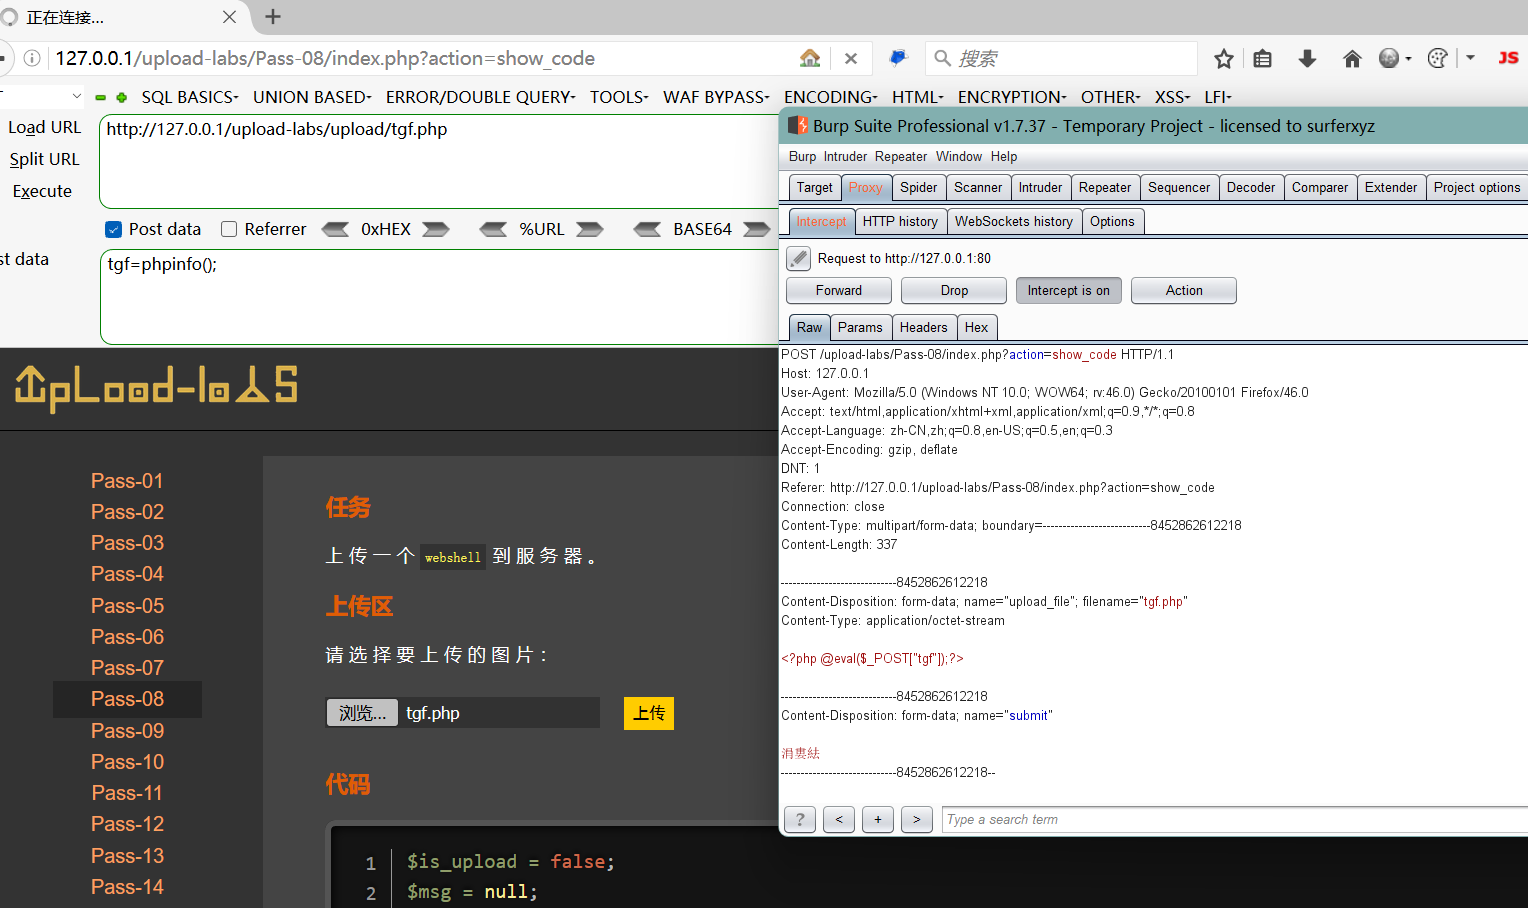Forward the intercepted request
The width and height of the screenshot is (1528, 908).
tap(839, 290)
